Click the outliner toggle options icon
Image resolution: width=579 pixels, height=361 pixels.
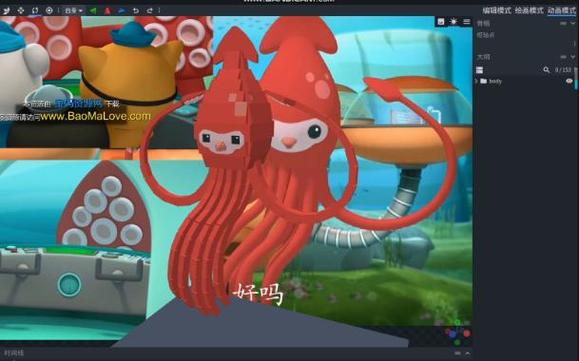pos(479,70)
